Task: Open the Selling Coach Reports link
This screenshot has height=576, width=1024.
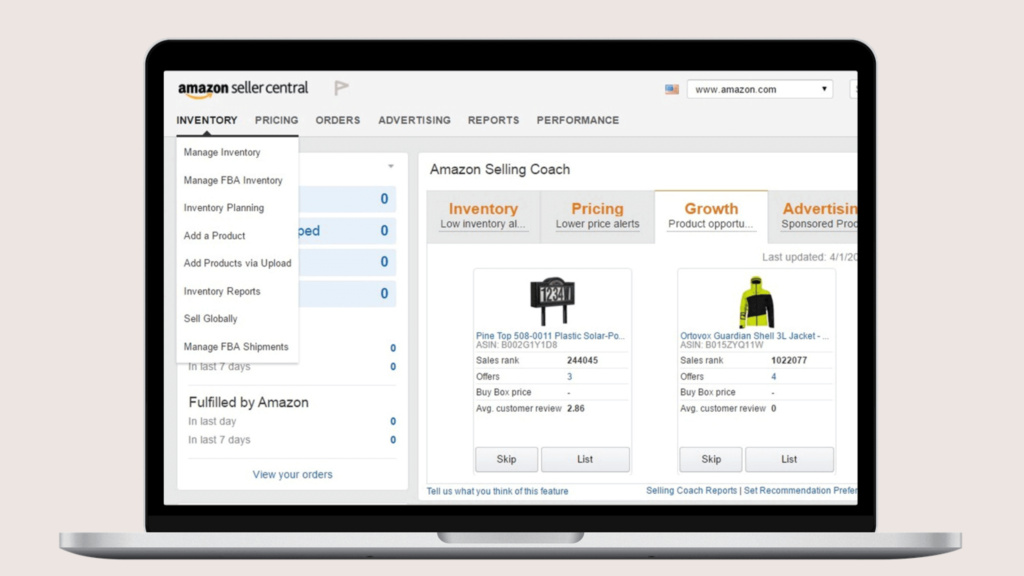Action: point(691,491)
